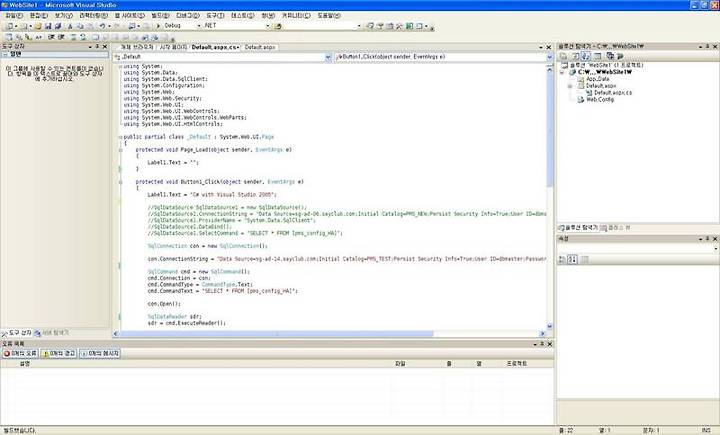Toggle auto-hide pin on Properties panel
The image size is (720, 435).
pyautogui.click(x=708, y=238)
